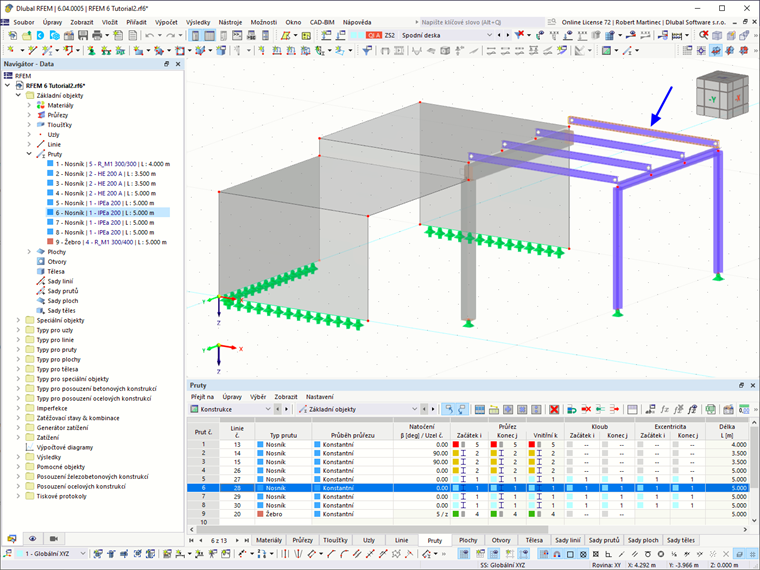
Task: Click the Print icon in the toolbar
Action: point(97,35)
